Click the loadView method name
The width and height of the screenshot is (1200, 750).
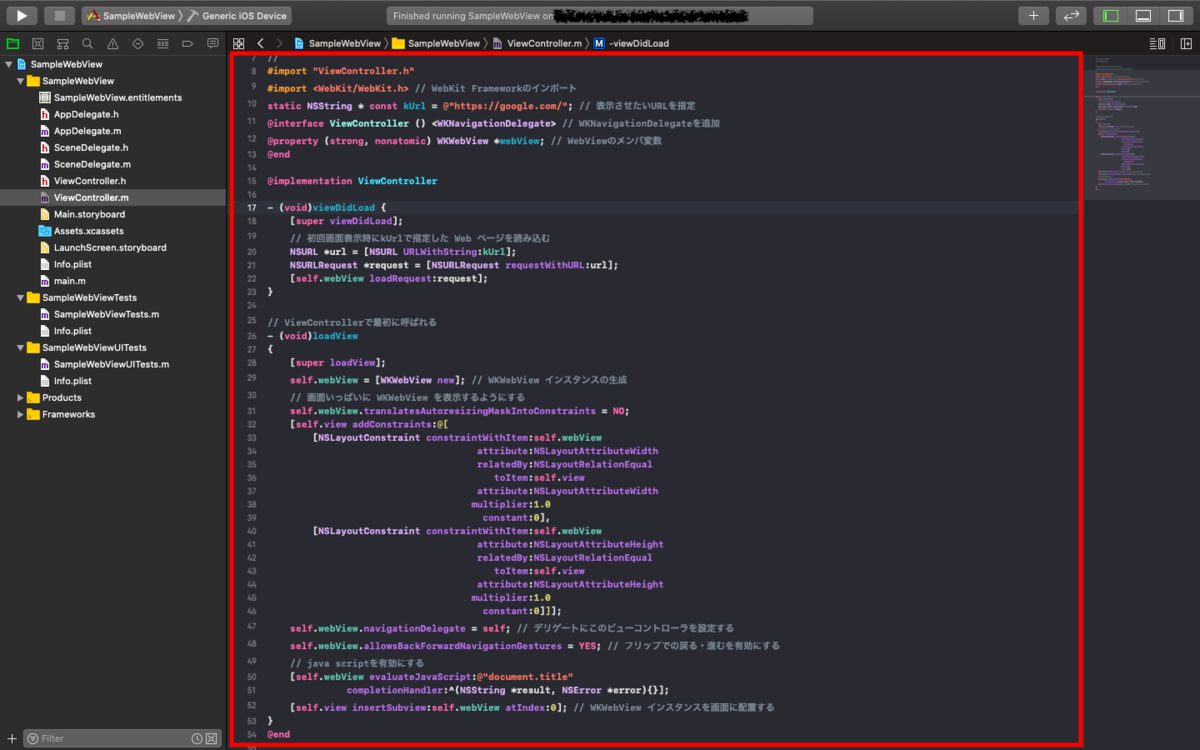pos(335,337)
